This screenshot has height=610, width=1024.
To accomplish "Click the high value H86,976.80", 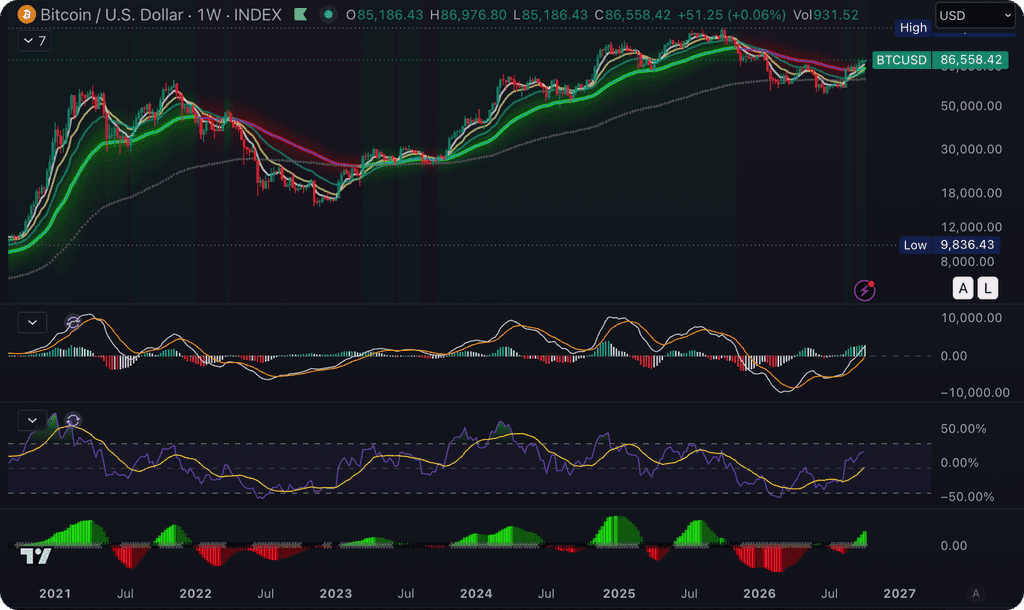I will click(x=468, y=14).
